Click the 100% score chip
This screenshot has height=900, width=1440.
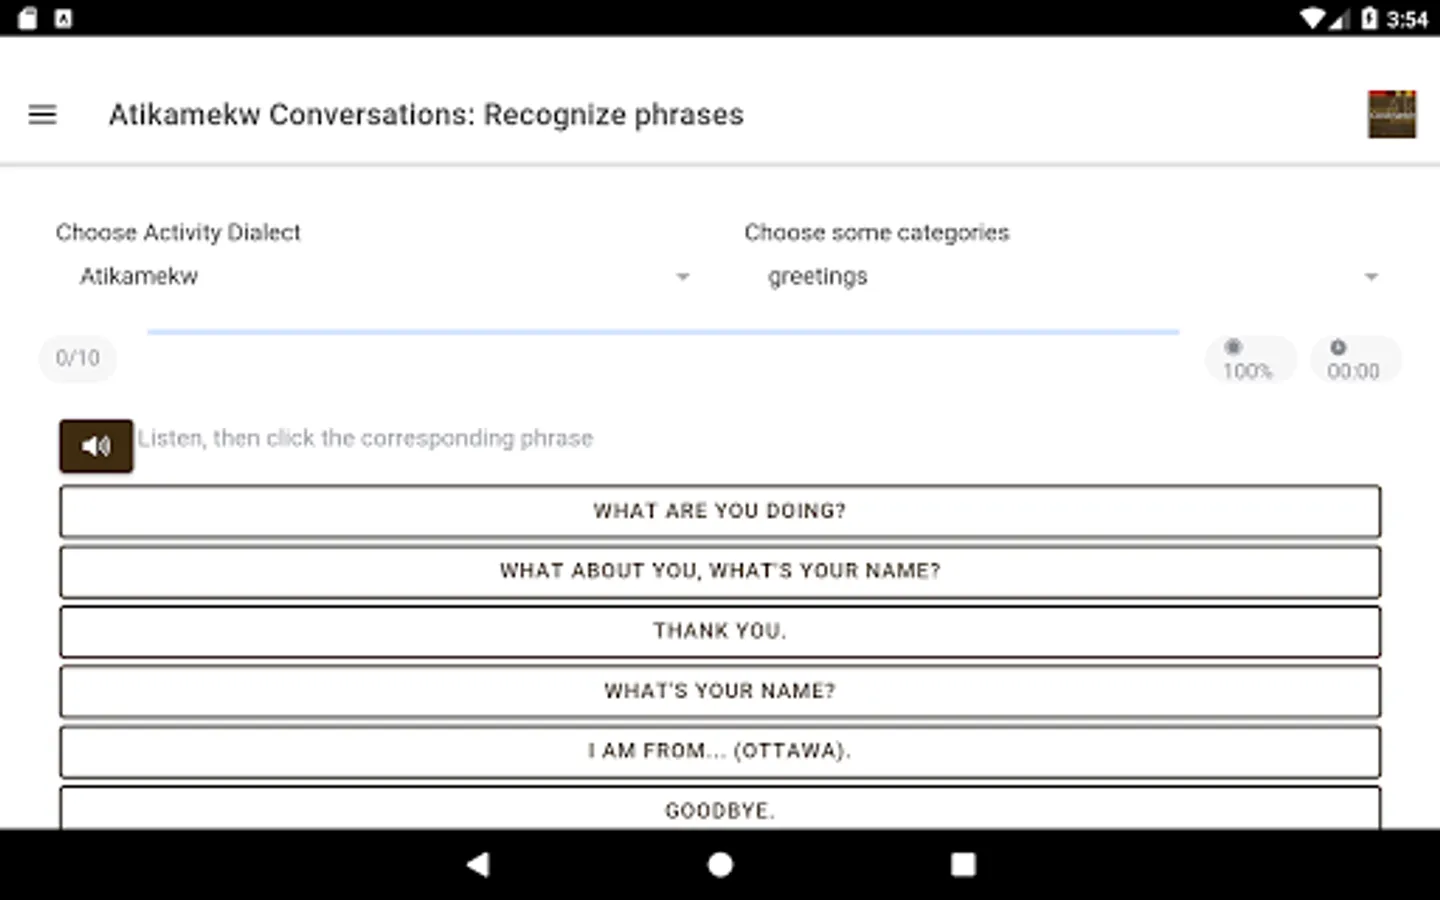[x=1248, y=360]
